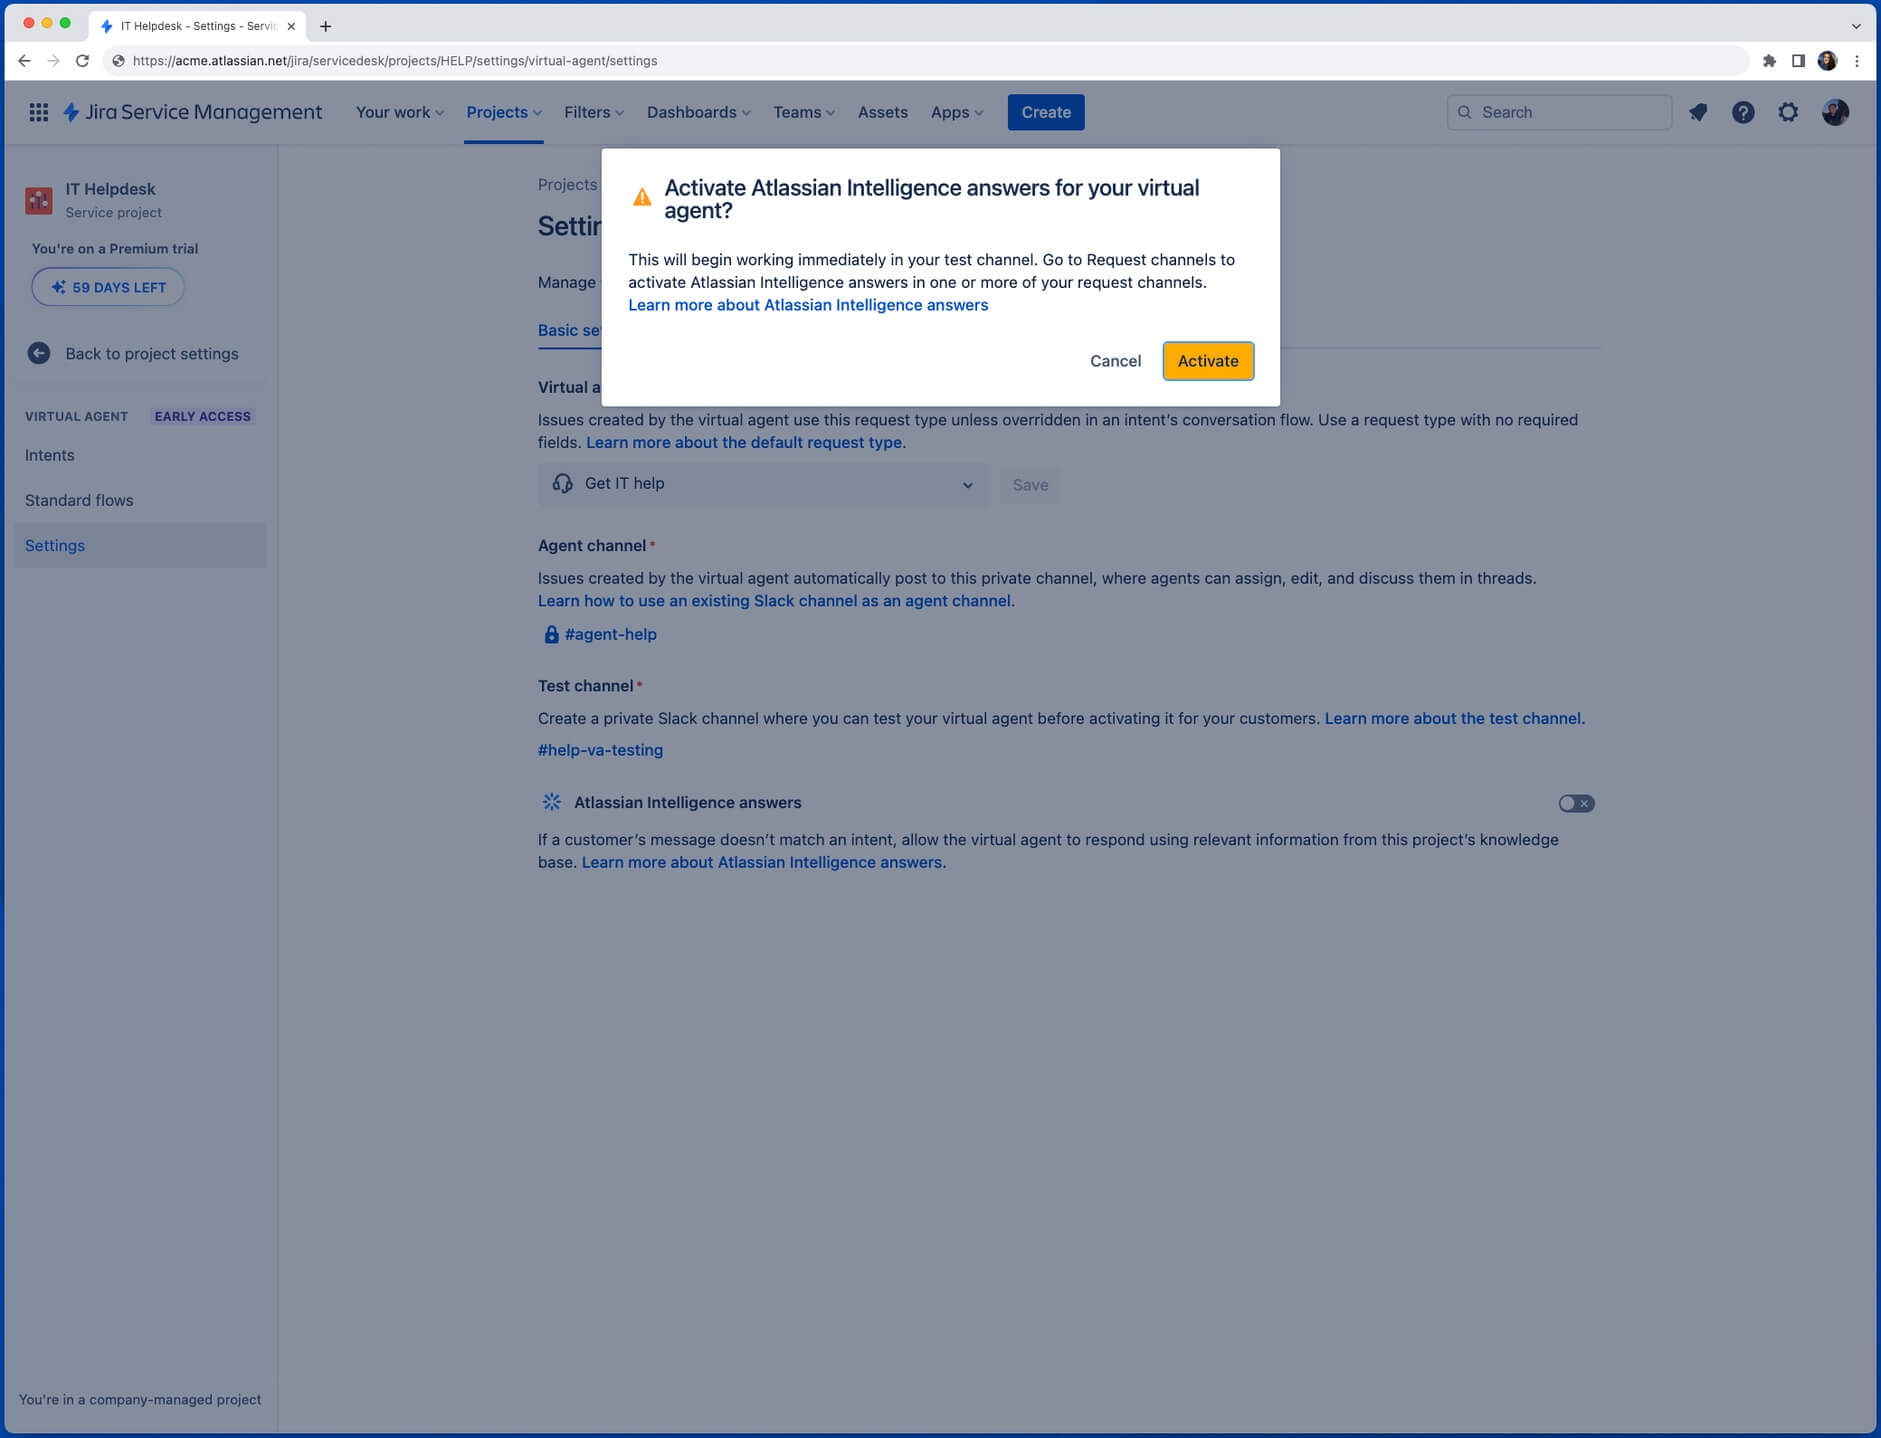Screen dimensions: 1881x1438
Task: Click the notifications icon in the top bar
Action: (x=1698, y=112)
